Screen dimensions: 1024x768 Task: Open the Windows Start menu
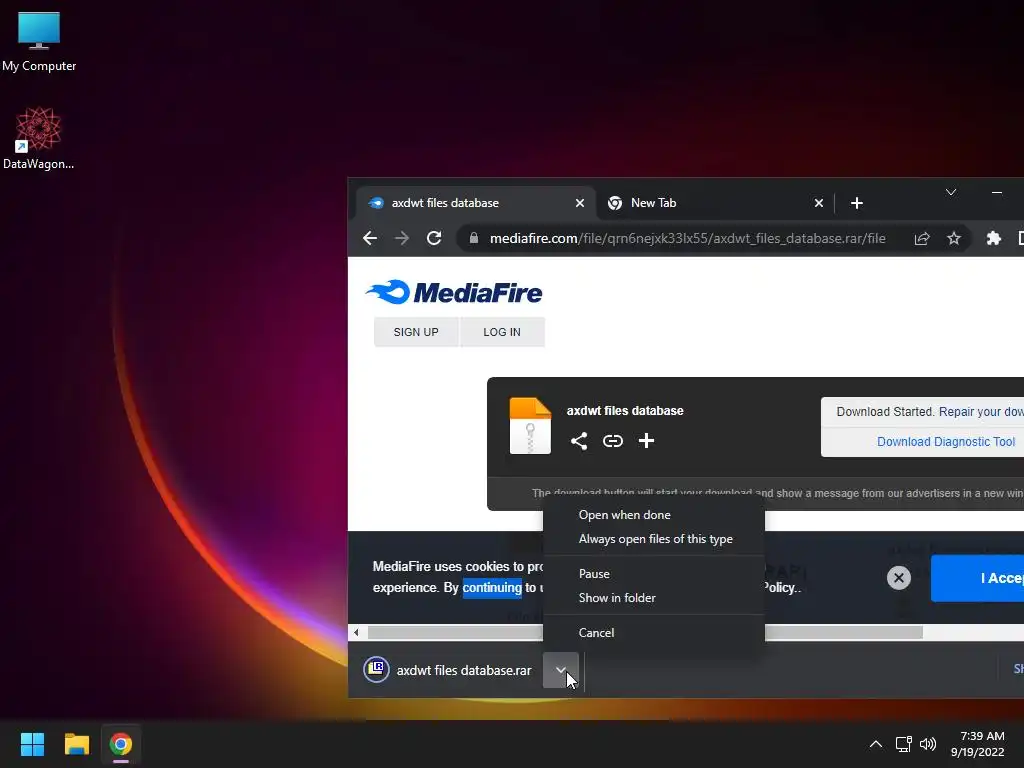pos(32,744)
